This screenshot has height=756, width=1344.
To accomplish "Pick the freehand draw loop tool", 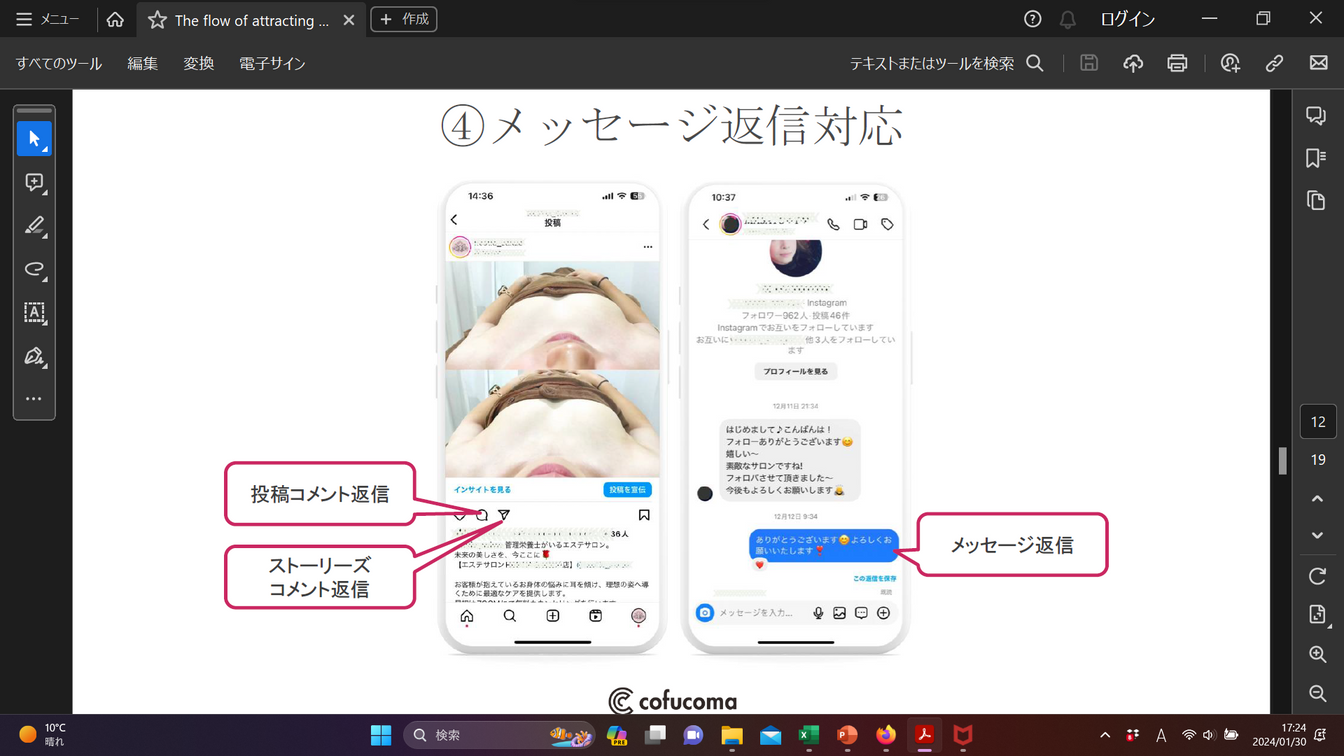I will tap(34, 269).
